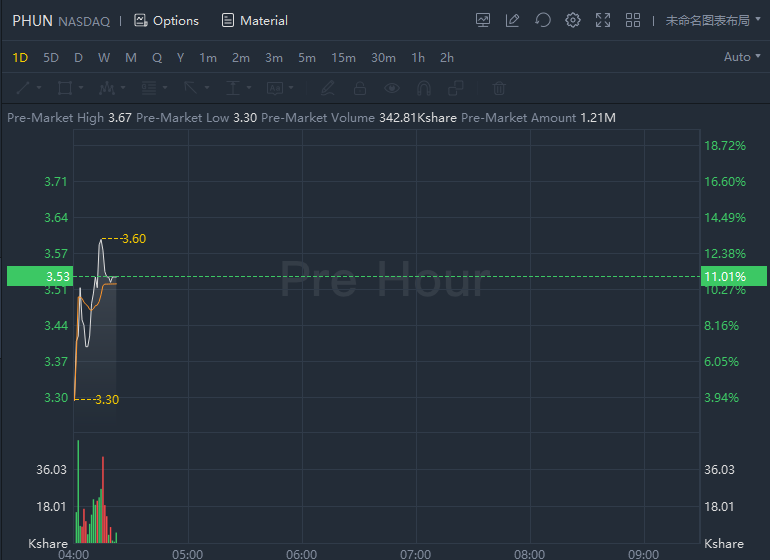Select the W weekly timeframe
The height and width of the screenshot is (560, 770).
104,58
